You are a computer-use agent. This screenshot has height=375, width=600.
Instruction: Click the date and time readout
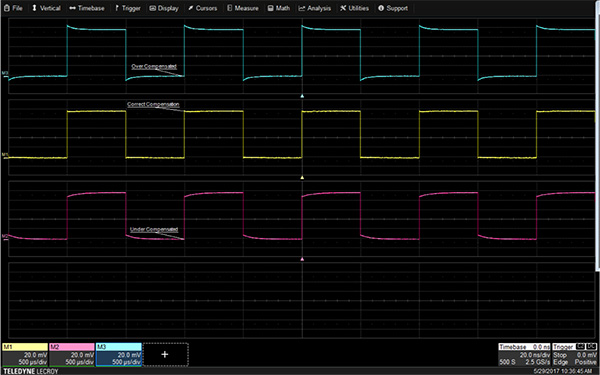[562, 372]
